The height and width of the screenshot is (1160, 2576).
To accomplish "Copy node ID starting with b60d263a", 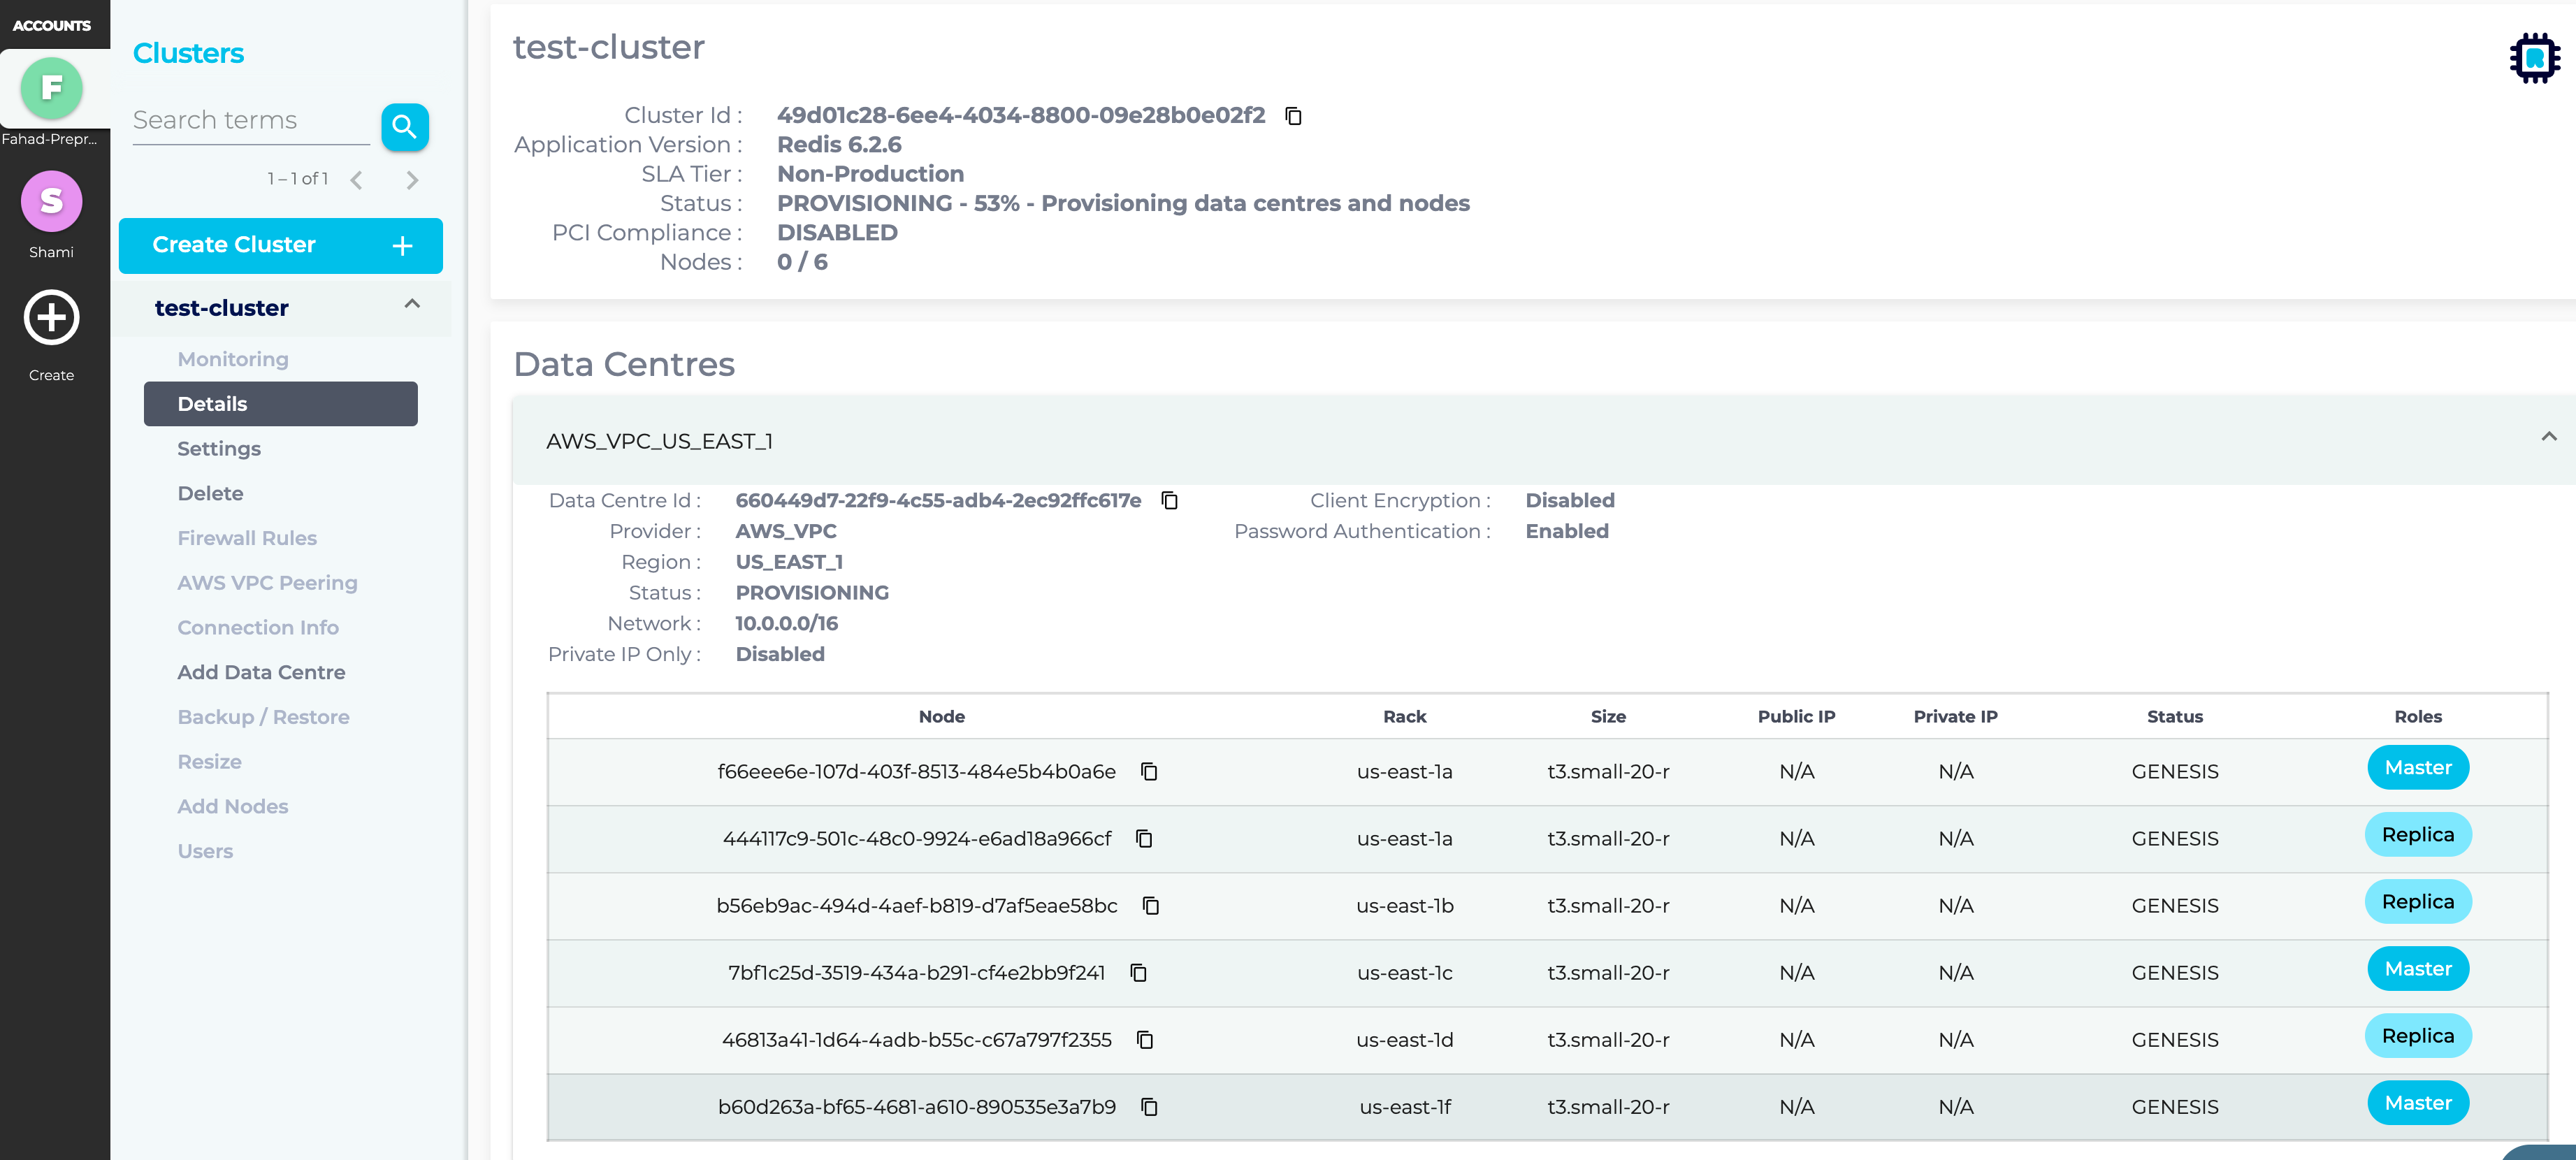I will point(1149,1106).
